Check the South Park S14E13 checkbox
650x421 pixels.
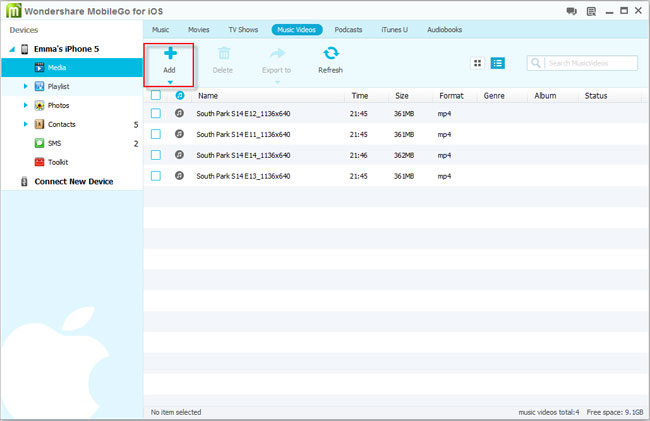click(x=156, y=176)
